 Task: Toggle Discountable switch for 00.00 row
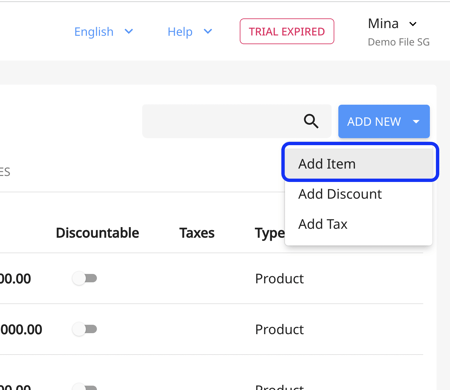(x=85, y=278)
